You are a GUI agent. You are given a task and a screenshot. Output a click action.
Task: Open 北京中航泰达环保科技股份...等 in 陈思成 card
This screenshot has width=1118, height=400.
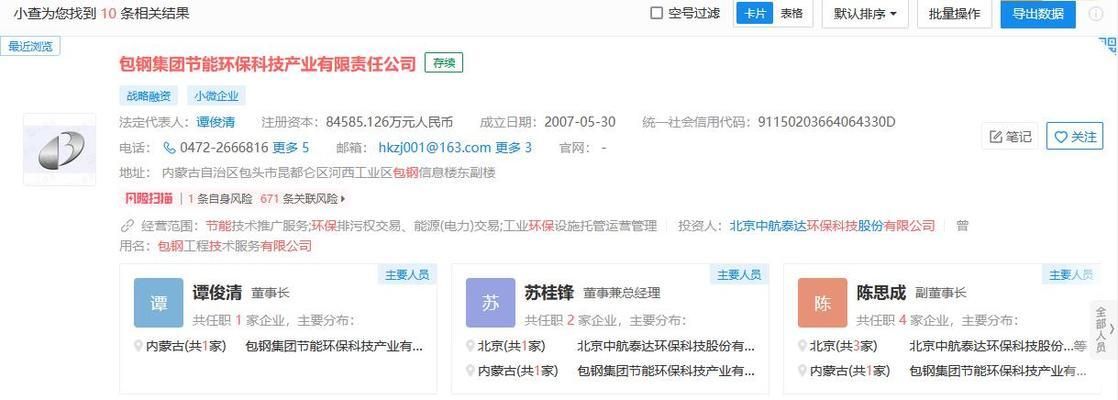(998, 347)
